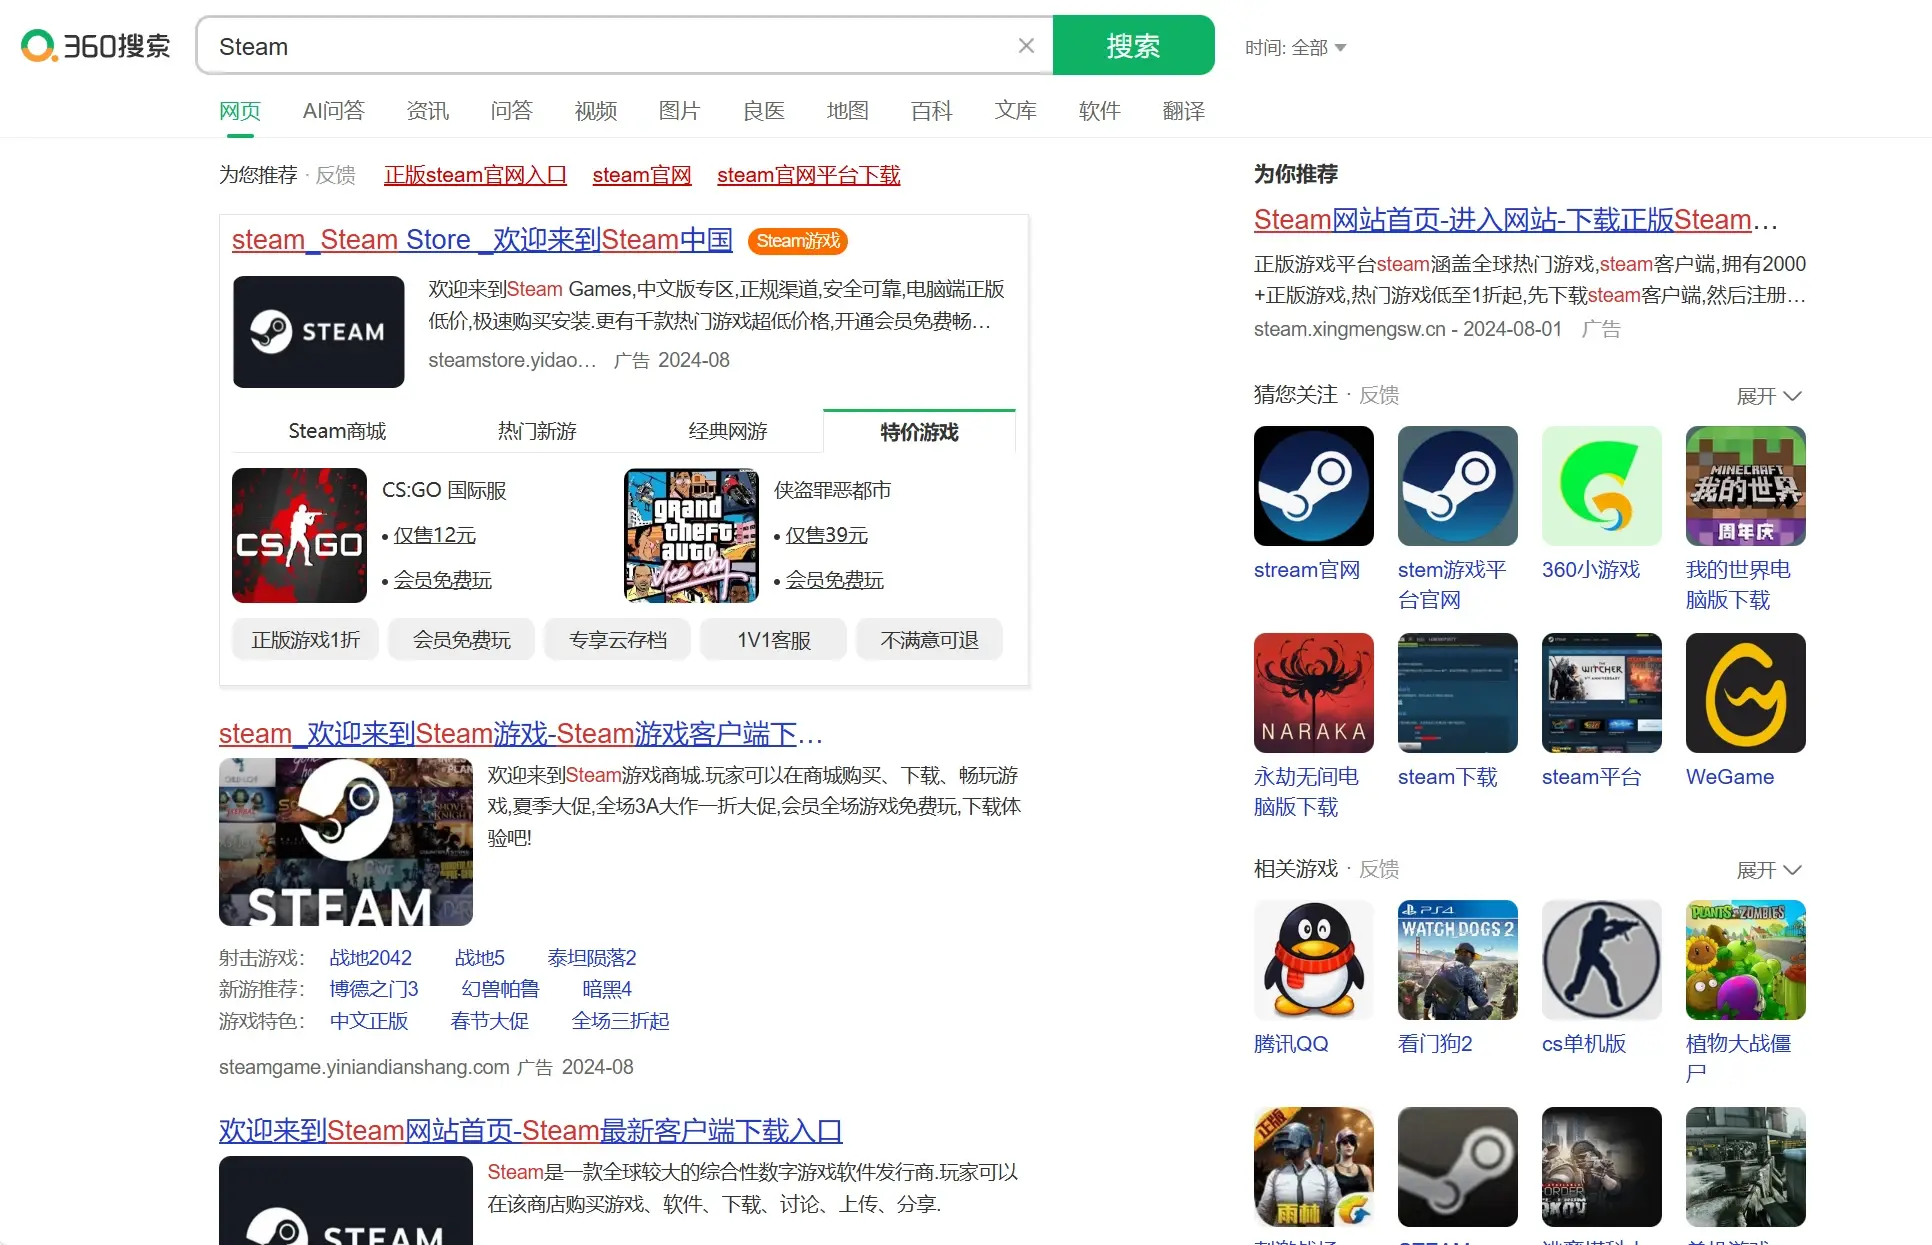Open the 视频 tab
This screenshot has height=1245, width=1932.
[596, 110]
